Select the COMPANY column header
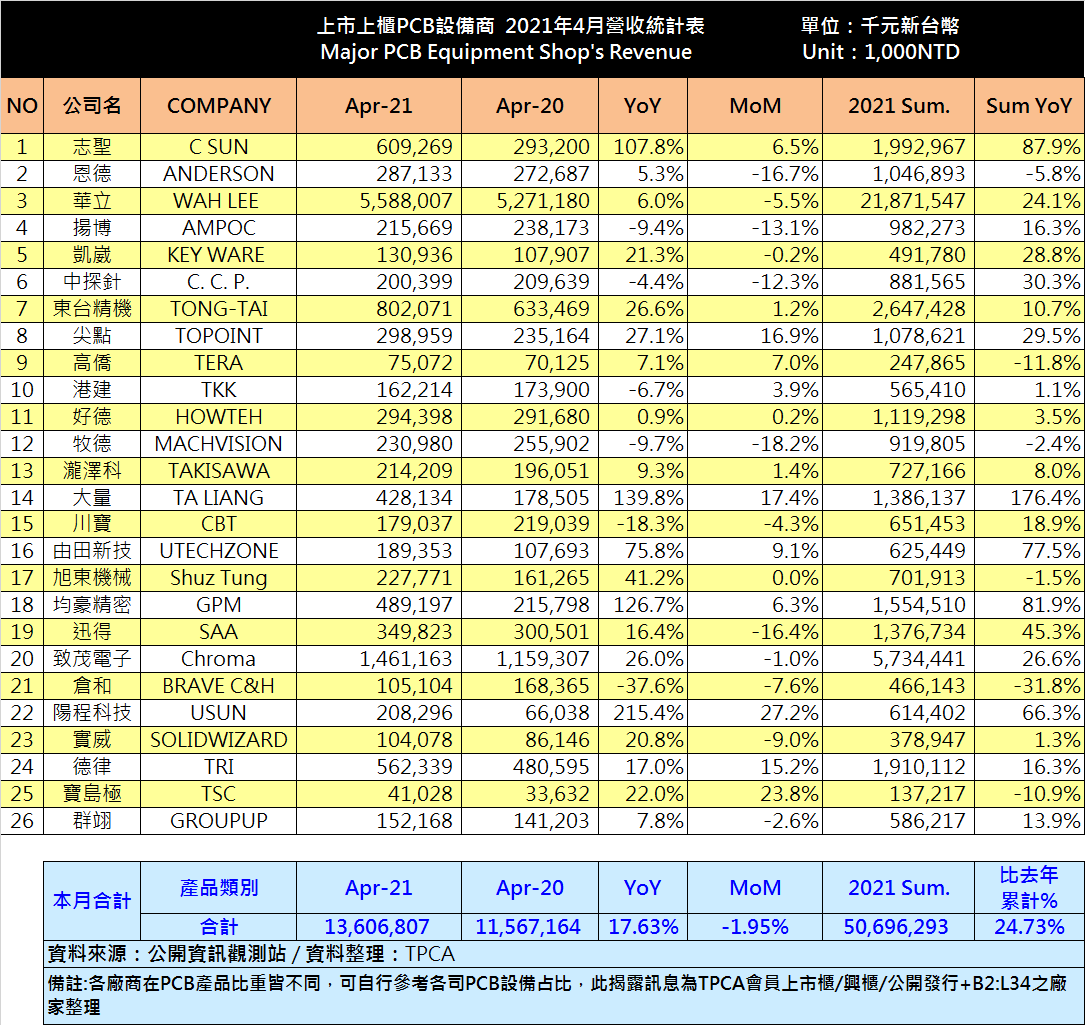 tap(218, 105)
